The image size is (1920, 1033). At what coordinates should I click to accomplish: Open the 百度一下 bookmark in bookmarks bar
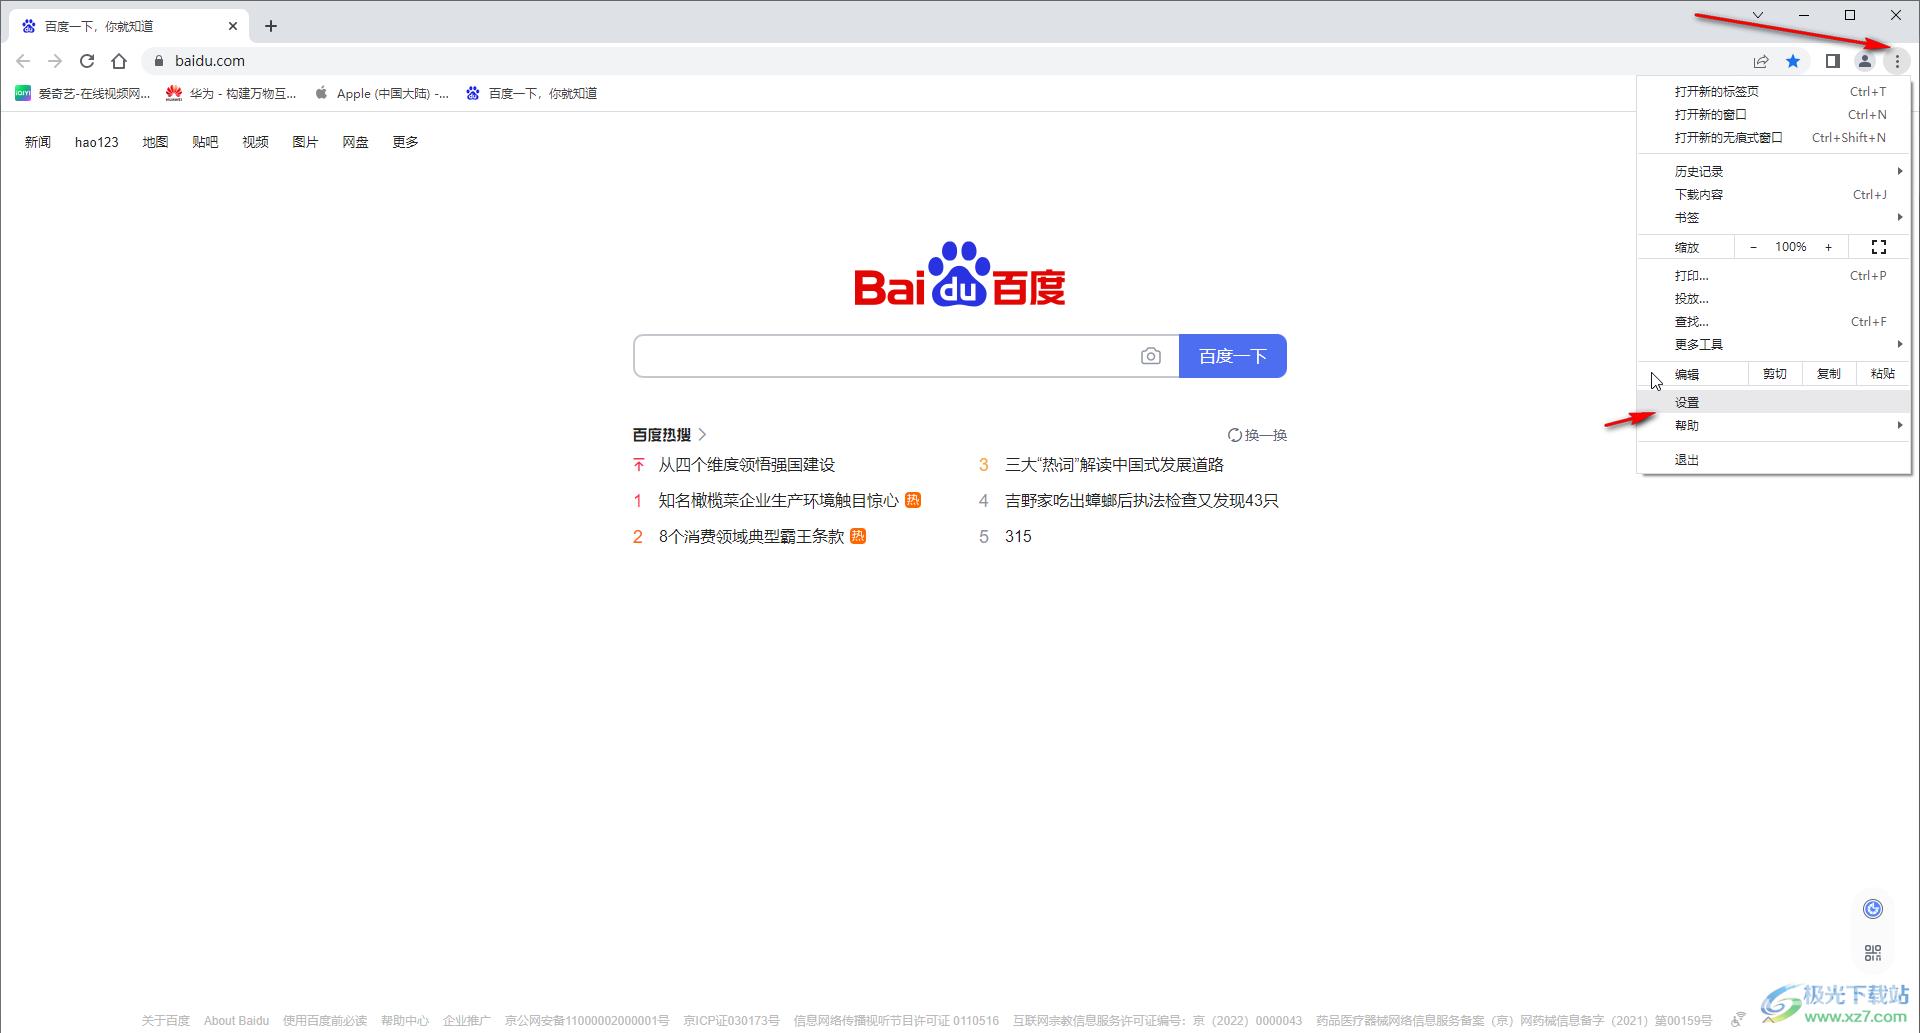(531, 93)
